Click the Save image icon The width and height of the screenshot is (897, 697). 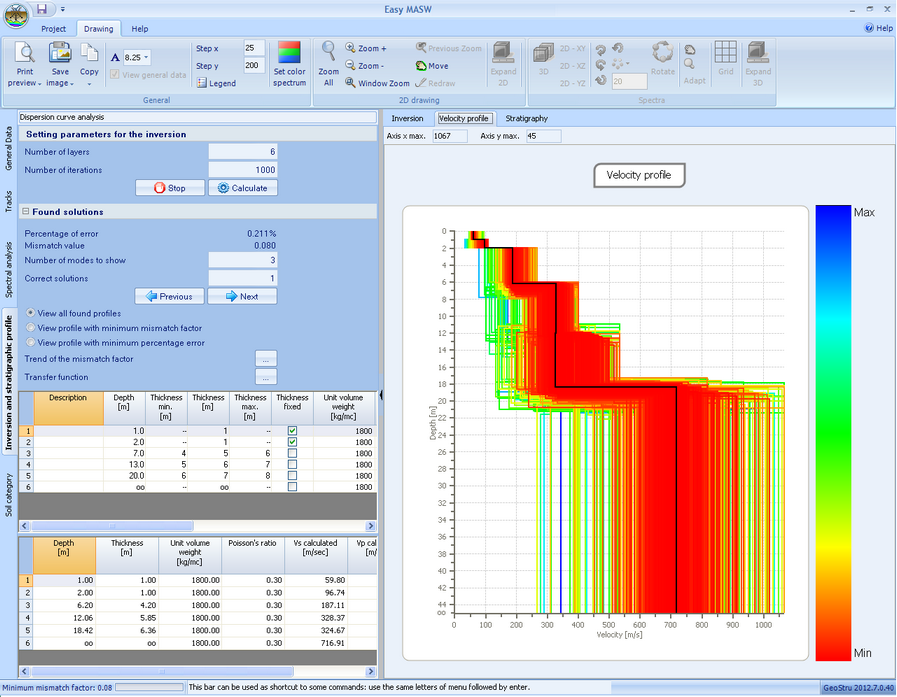click(60, 53)
